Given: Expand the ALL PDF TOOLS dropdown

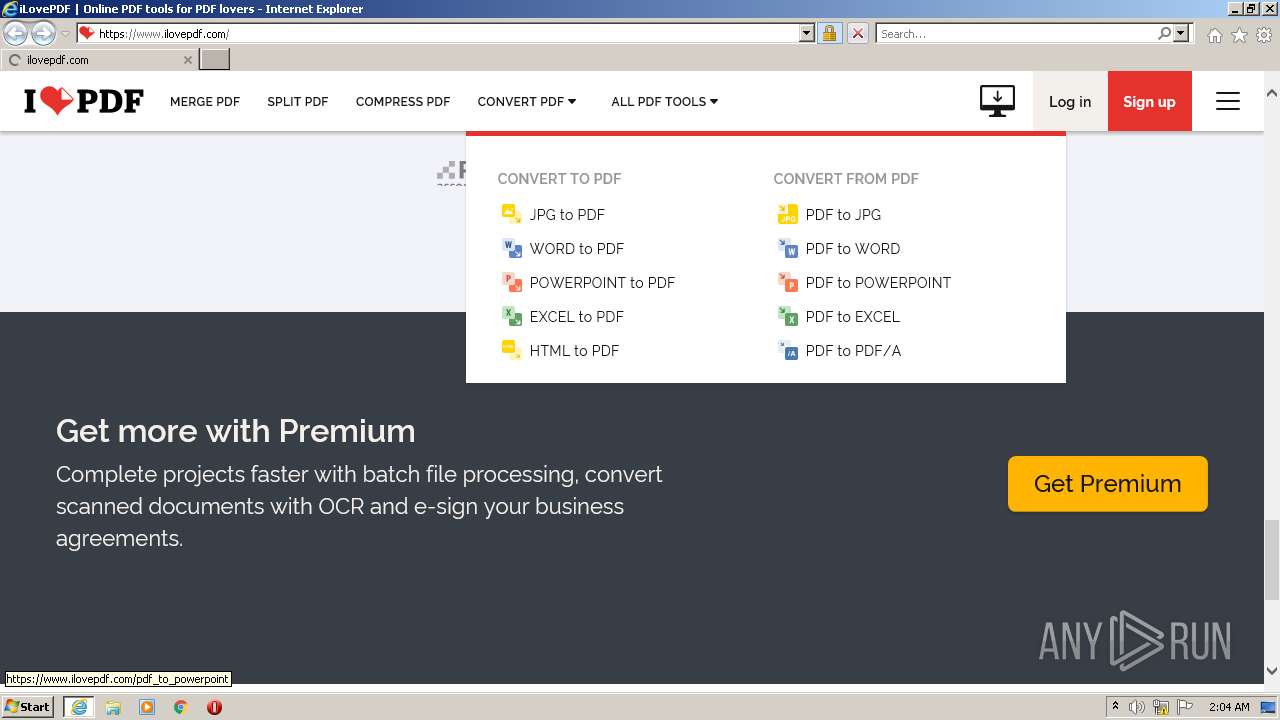Looking at the screenshot, I should point(665,101).
